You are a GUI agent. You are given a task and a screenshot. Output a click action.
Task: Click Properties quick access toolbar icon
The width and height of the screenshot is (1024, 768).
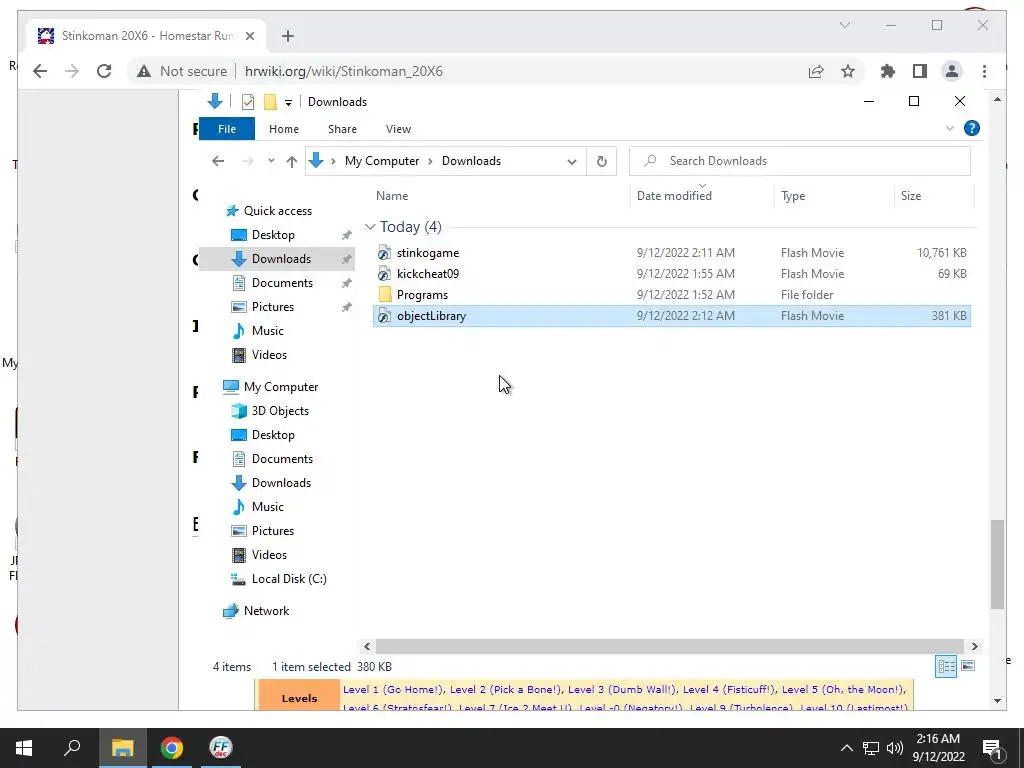[x=248, y=102]
